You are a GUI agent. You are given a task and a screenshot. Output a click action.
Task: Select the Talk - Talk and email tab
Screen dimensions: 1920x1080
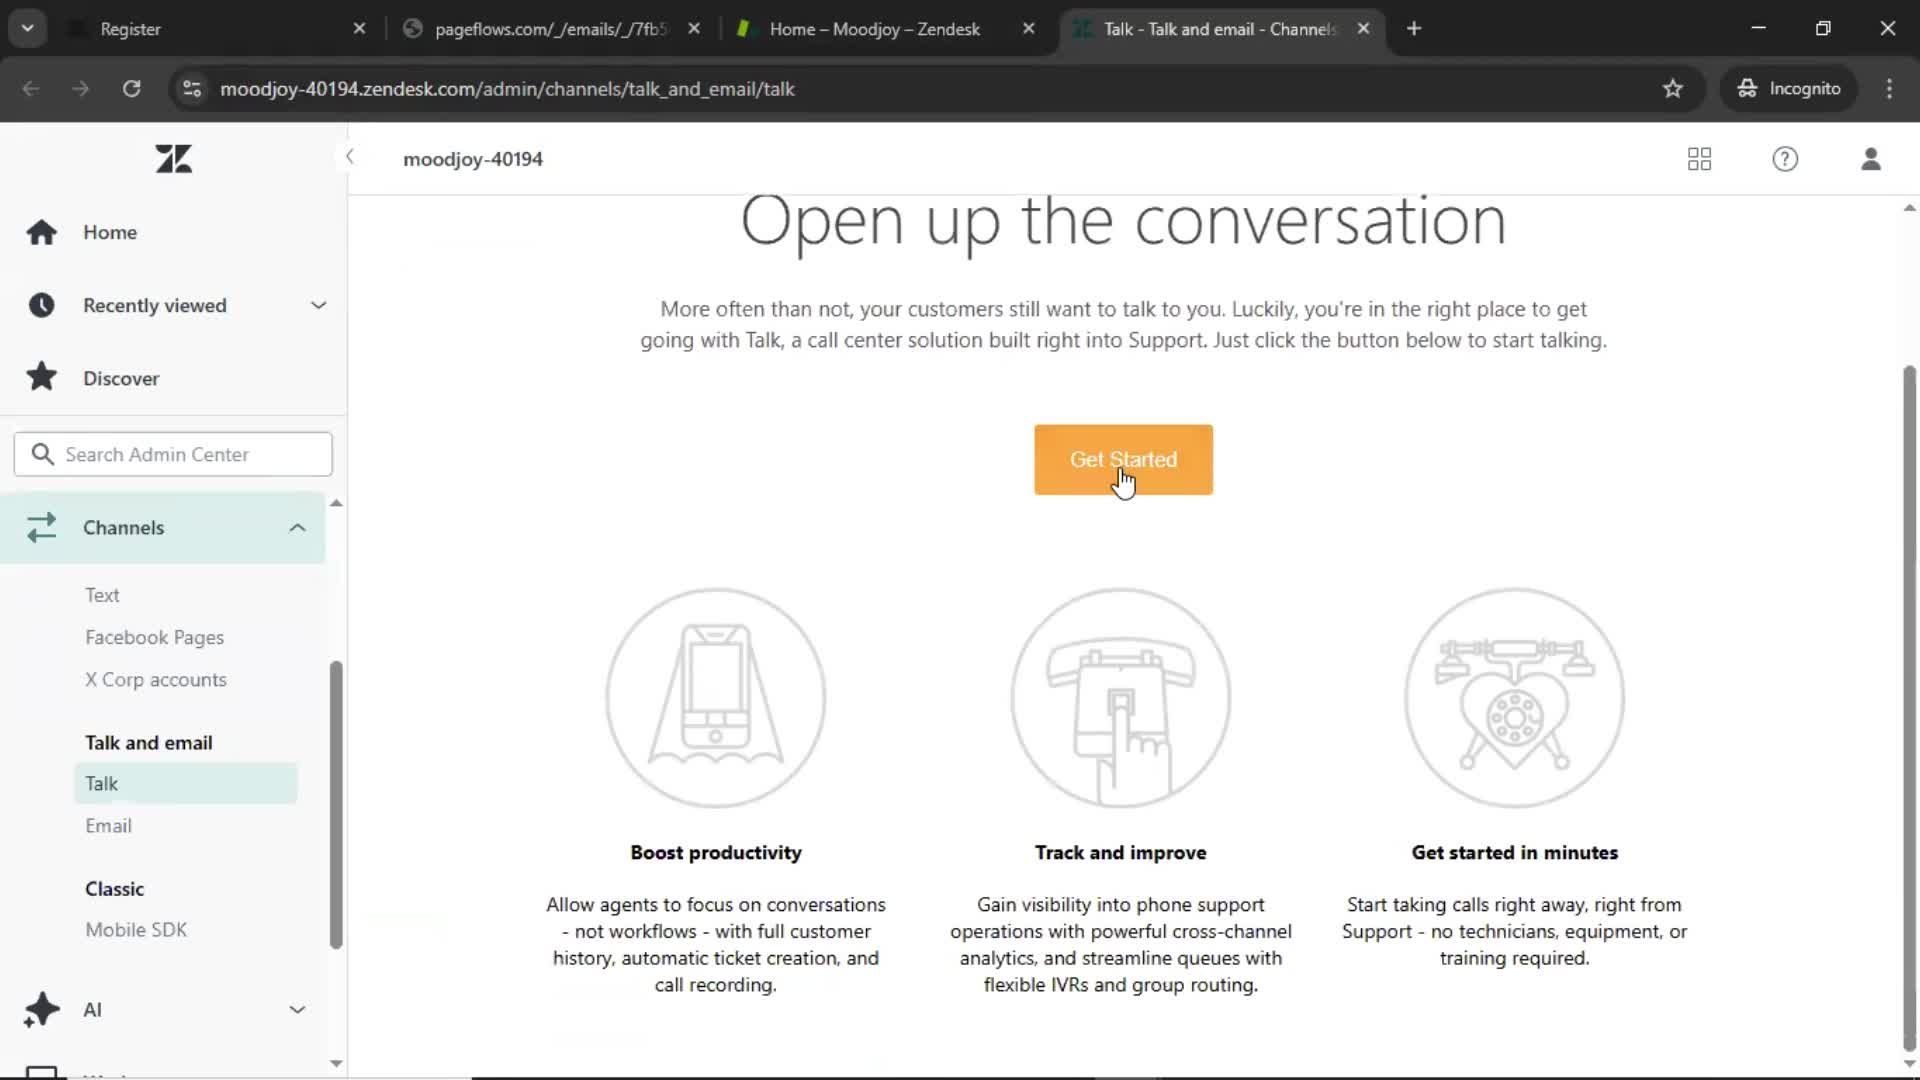(1220, 29)
